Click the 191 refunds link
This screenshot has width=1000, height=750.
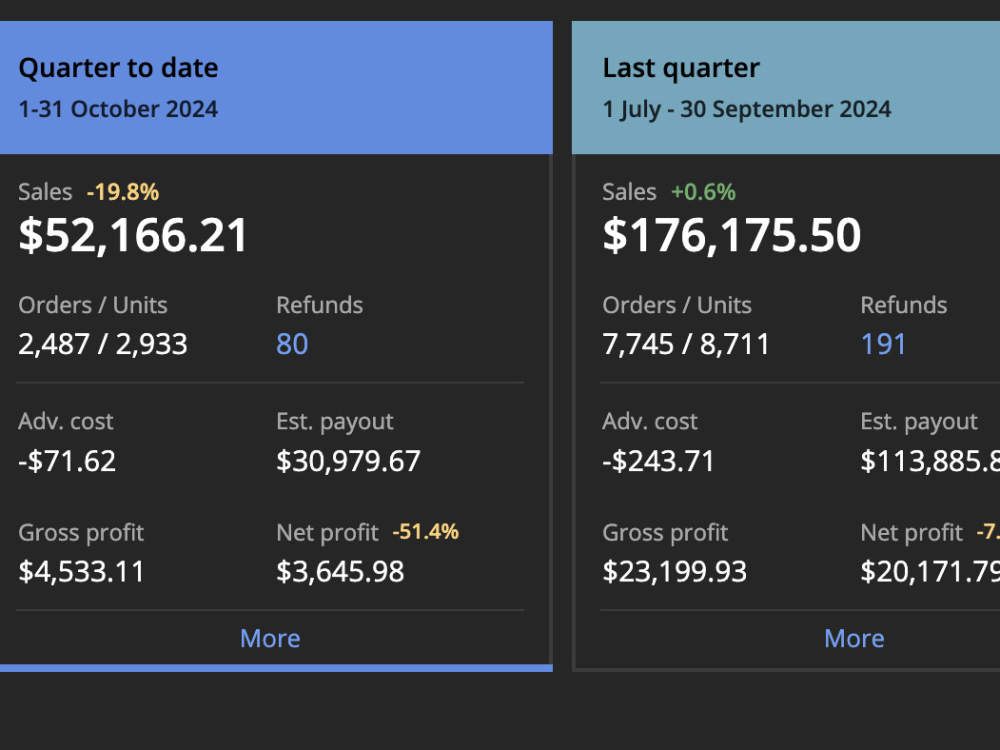click(x=883, y=344)
